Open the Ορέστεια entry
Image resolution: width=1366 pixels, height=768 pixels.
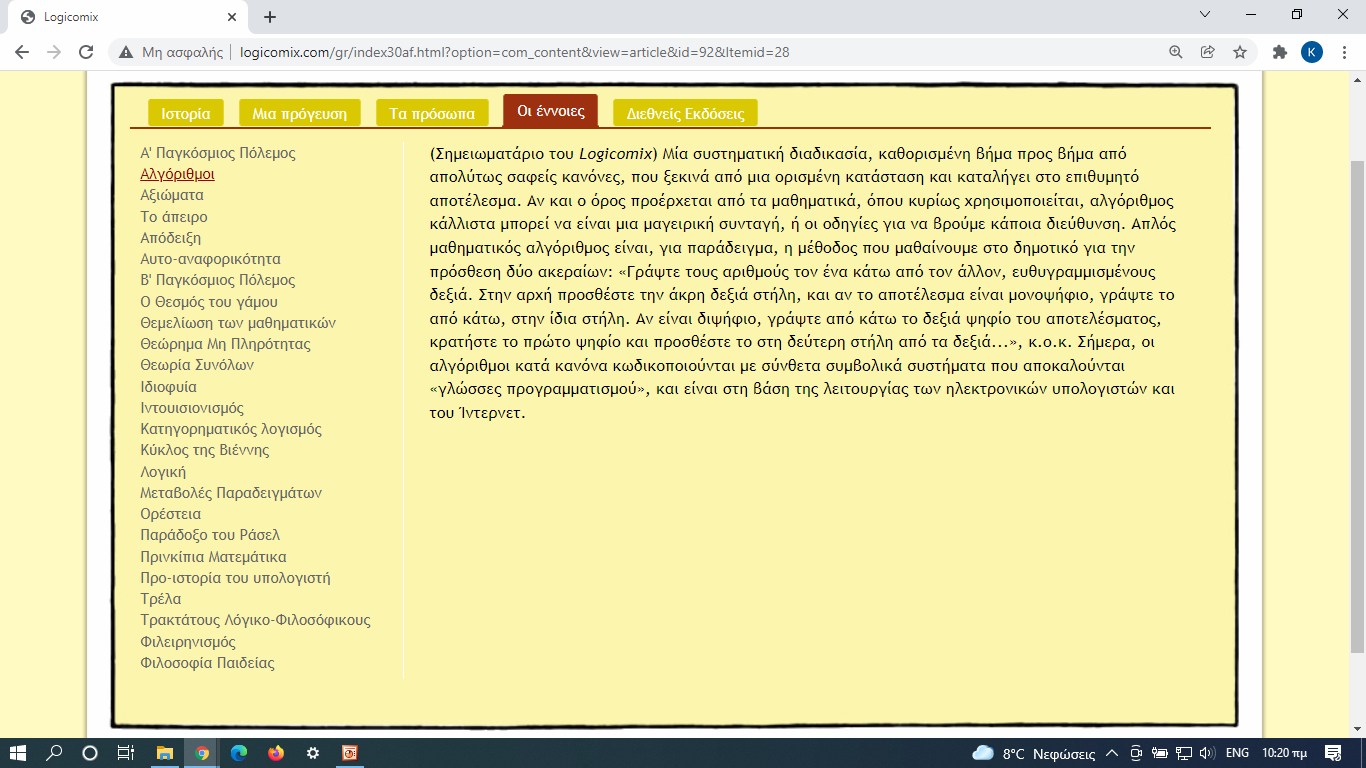point(171,514)
